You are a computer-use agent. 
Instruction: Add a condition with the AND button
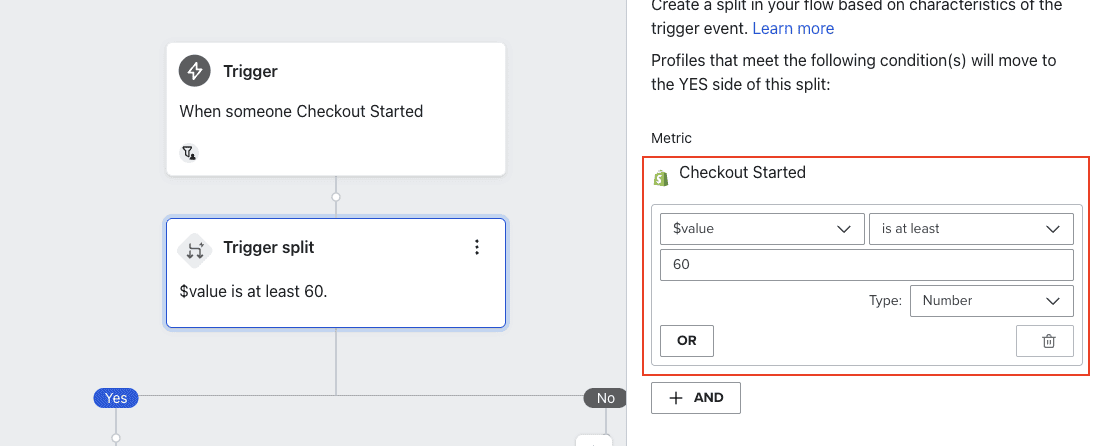(x=695, y=398)
